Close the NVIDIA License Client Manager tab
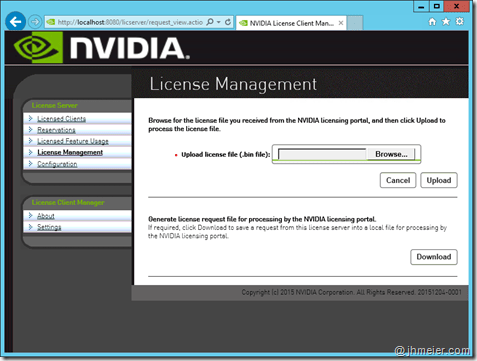 coord(341,23)
